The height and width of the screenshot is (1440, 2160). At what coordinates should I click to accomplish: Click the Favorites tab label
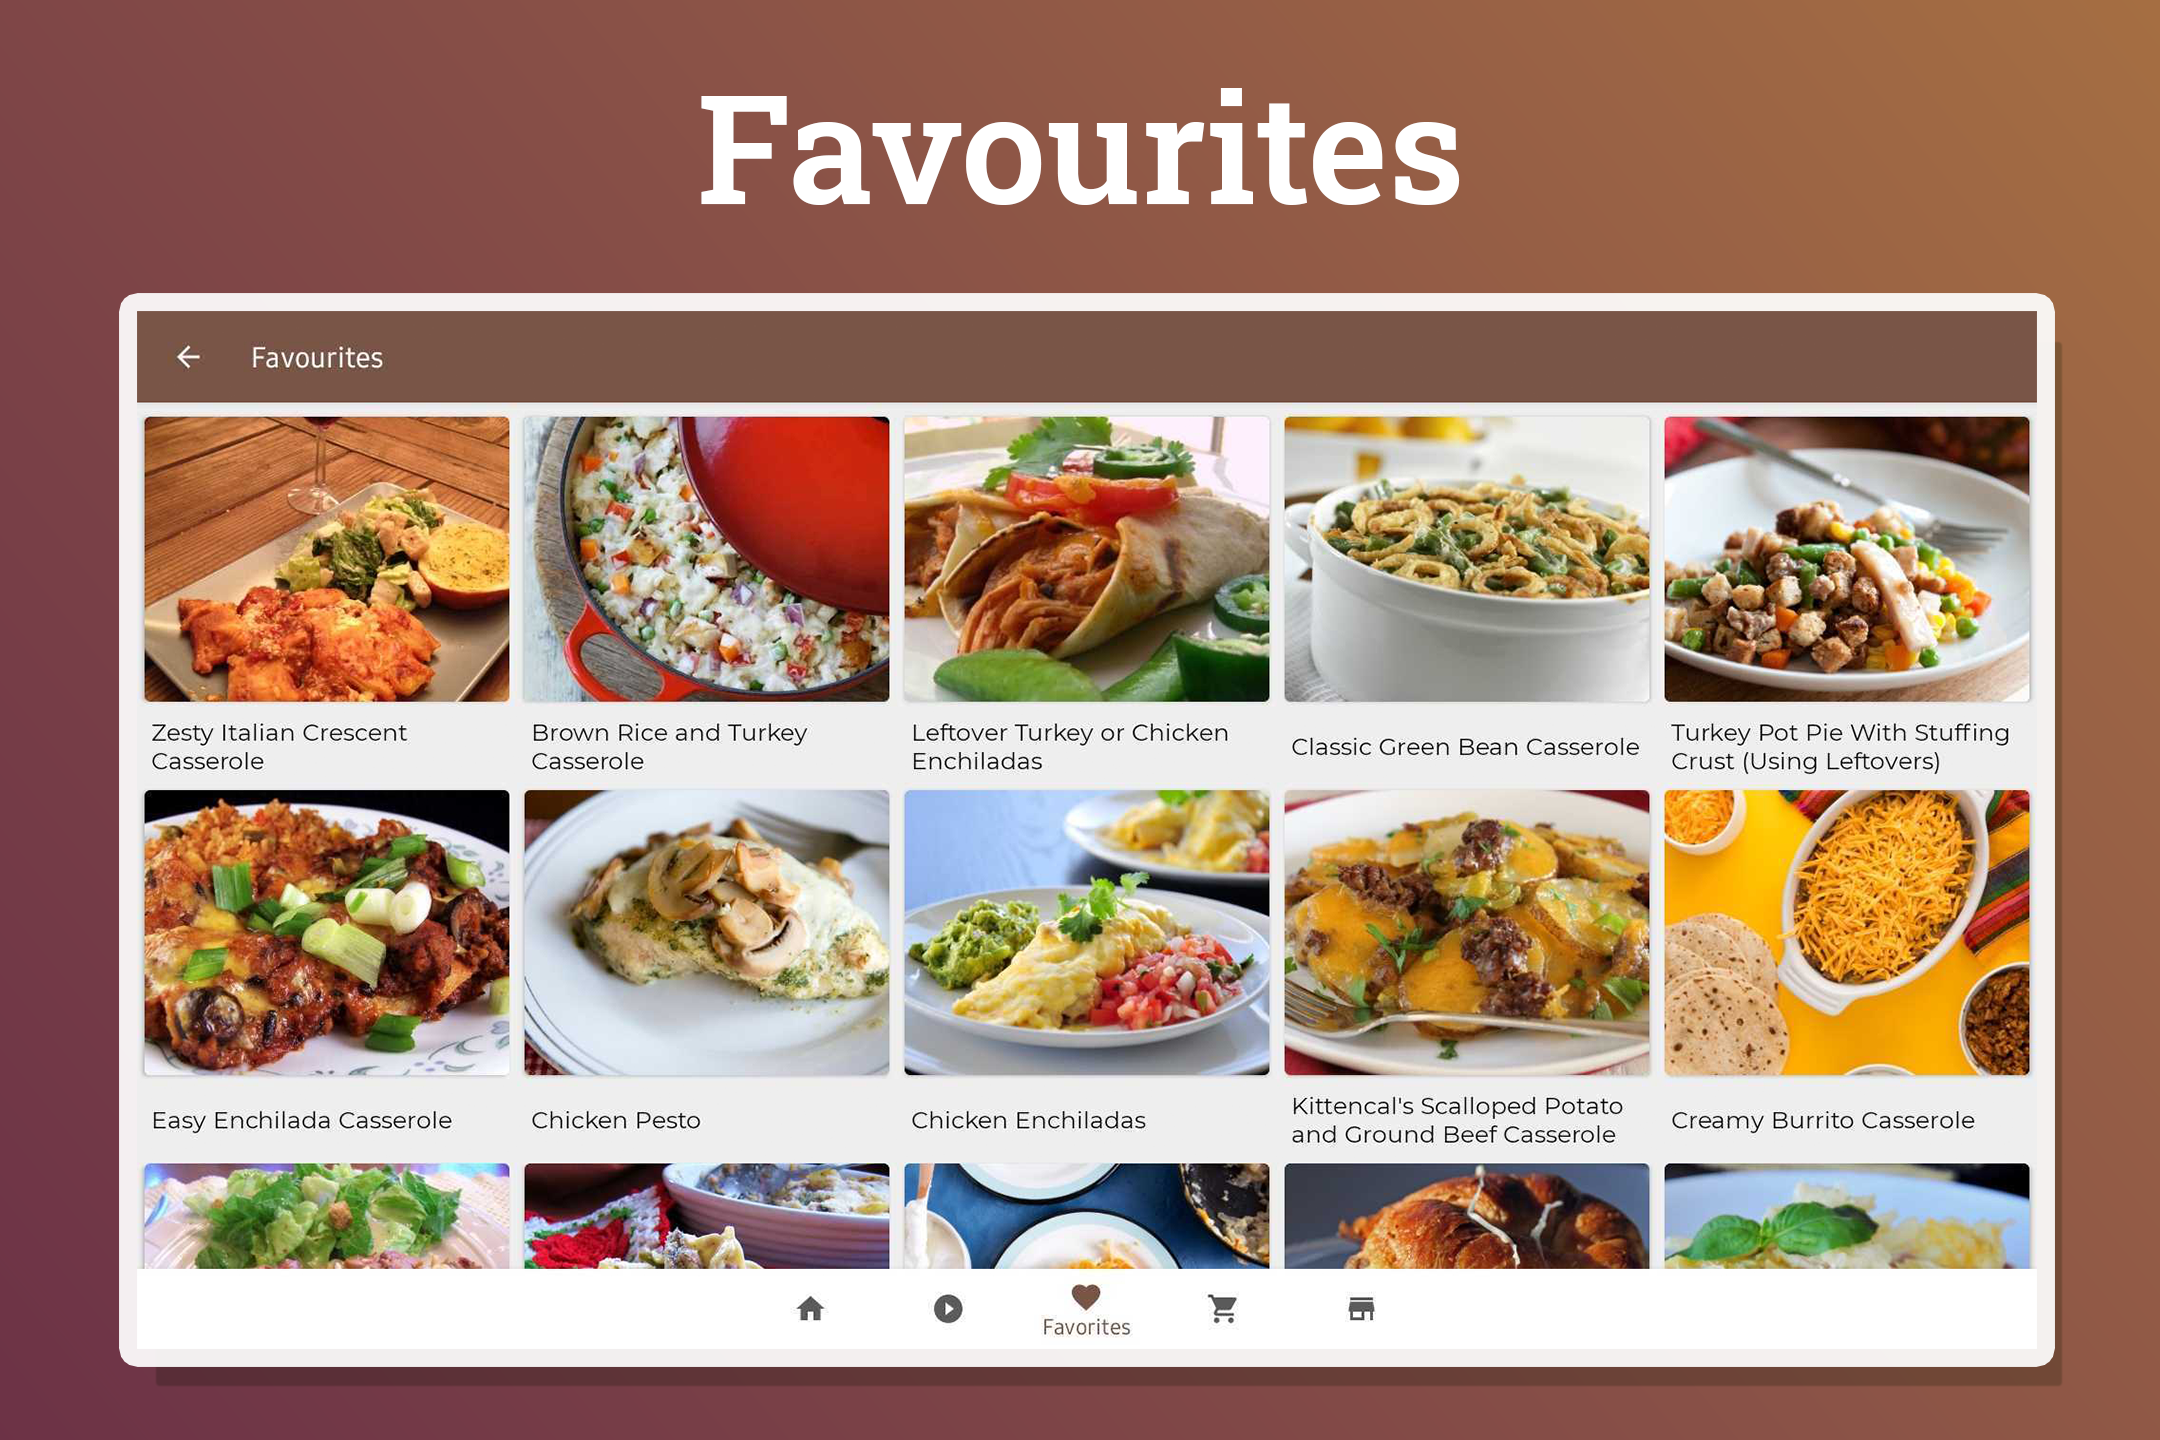pos(1086,1327)
